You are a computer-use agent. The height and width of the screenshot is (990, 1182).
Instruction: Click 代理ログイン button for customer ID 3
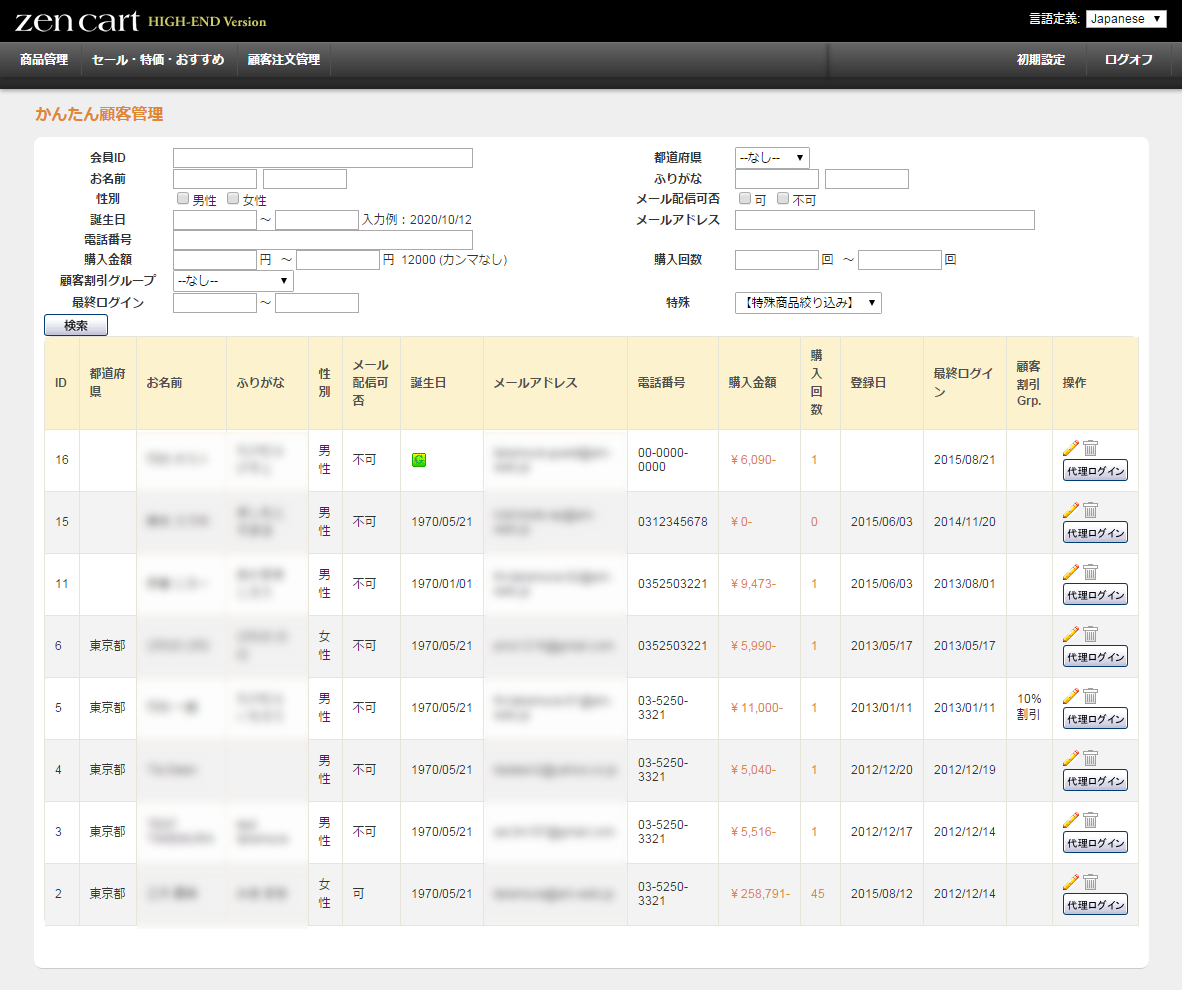1095,843
